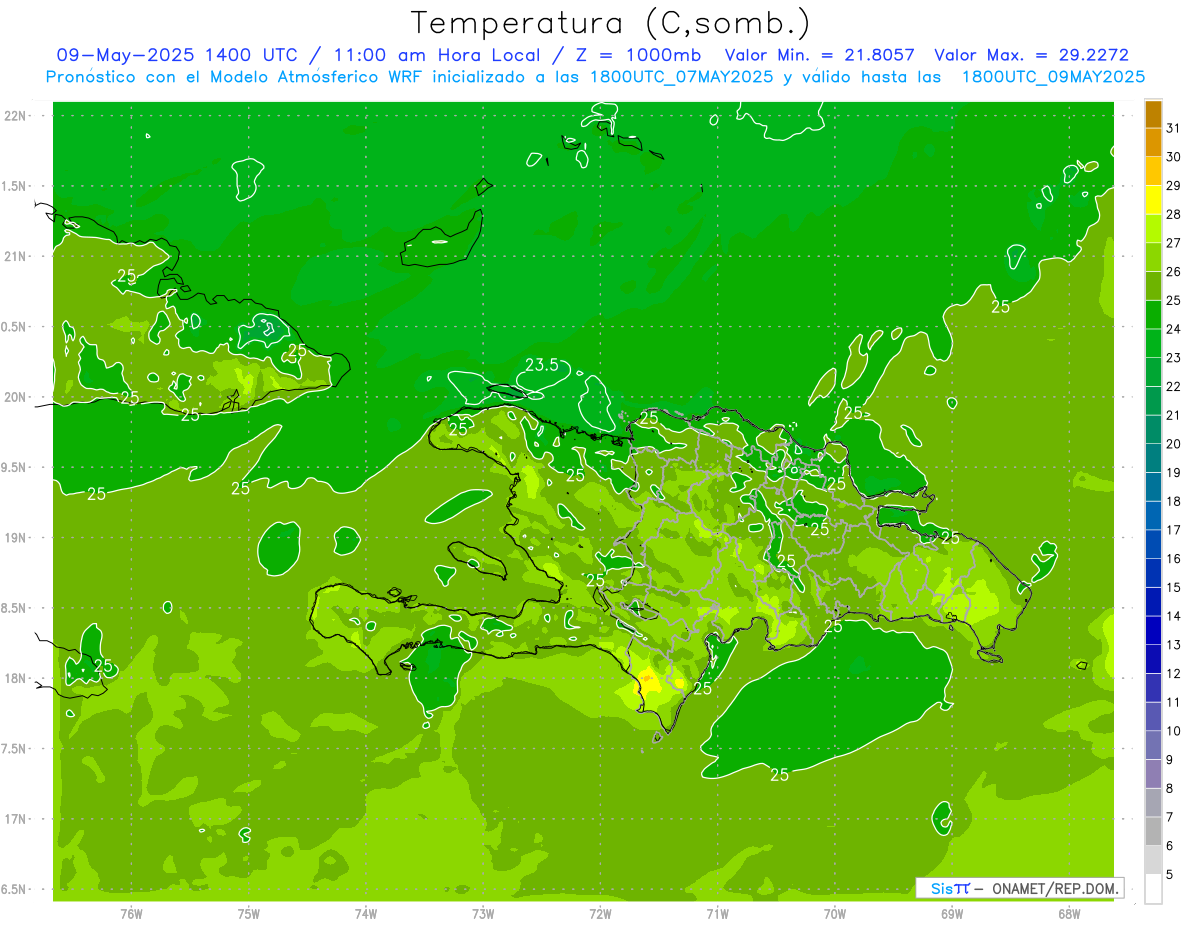Click the '70W' longitude label
This screenshot has width=1200, height=927.
click(835, 914)
